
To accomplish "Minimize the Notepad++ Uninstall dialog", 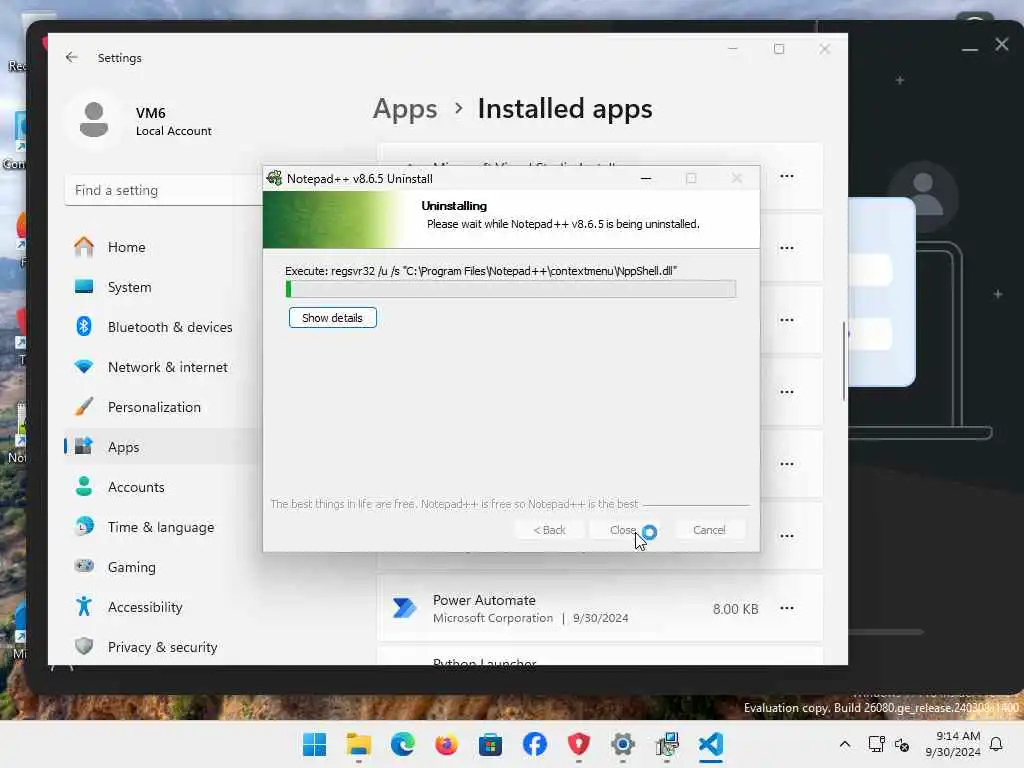I will 646,178.
